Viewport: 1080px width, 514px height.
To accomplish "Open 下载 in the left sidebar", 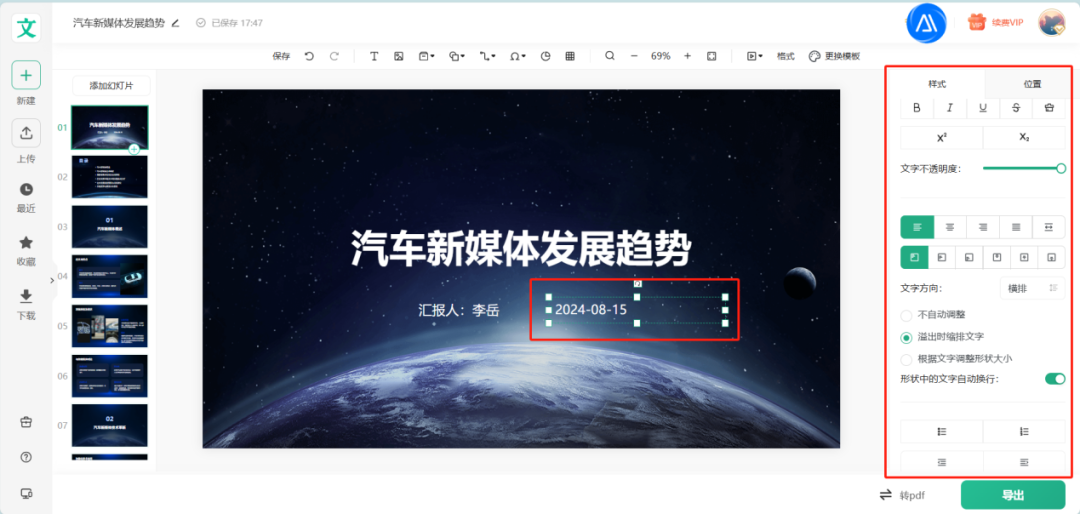I will (26, 305).
